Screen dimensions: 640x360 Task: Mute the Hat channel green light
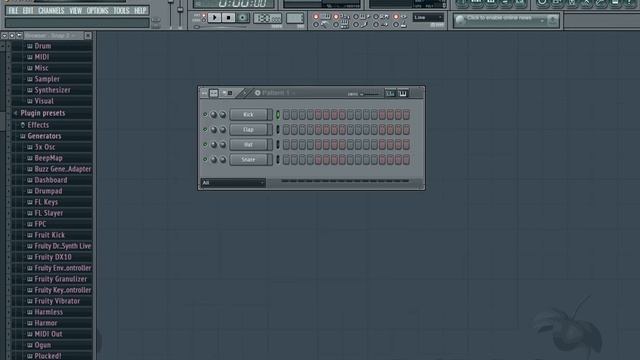point(205,144)
